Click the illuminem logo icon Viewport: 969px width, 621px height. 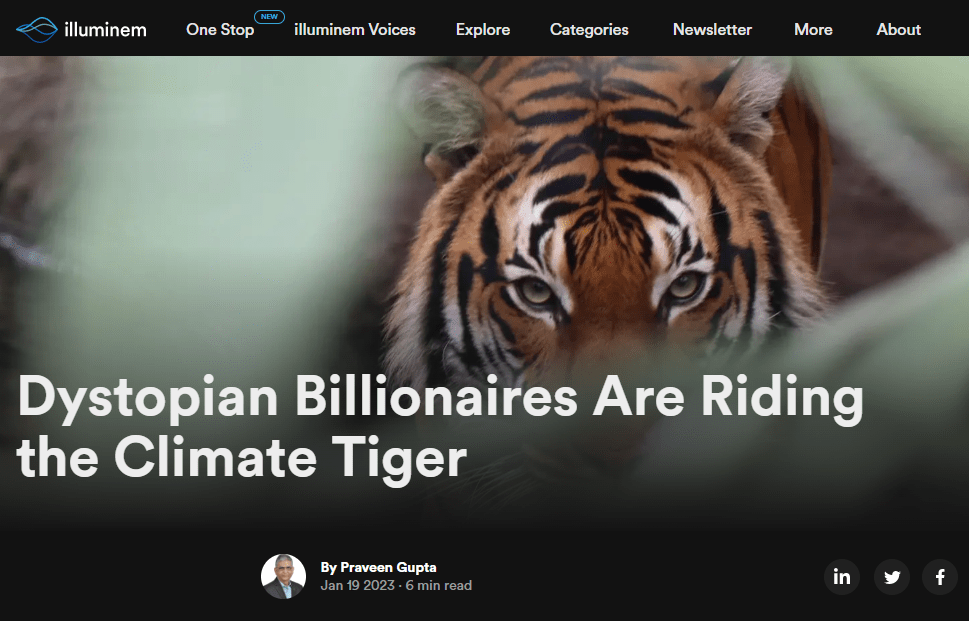pos(37,30)
